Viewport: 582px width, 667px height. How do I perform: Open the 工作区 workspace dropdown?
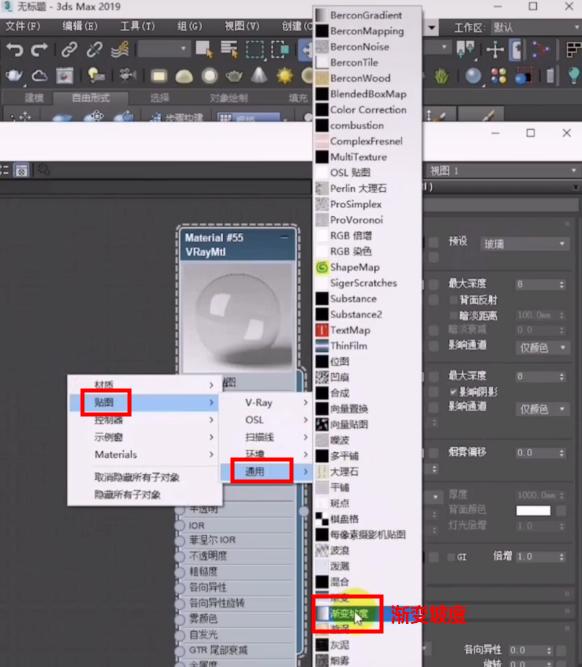(536, 28)
